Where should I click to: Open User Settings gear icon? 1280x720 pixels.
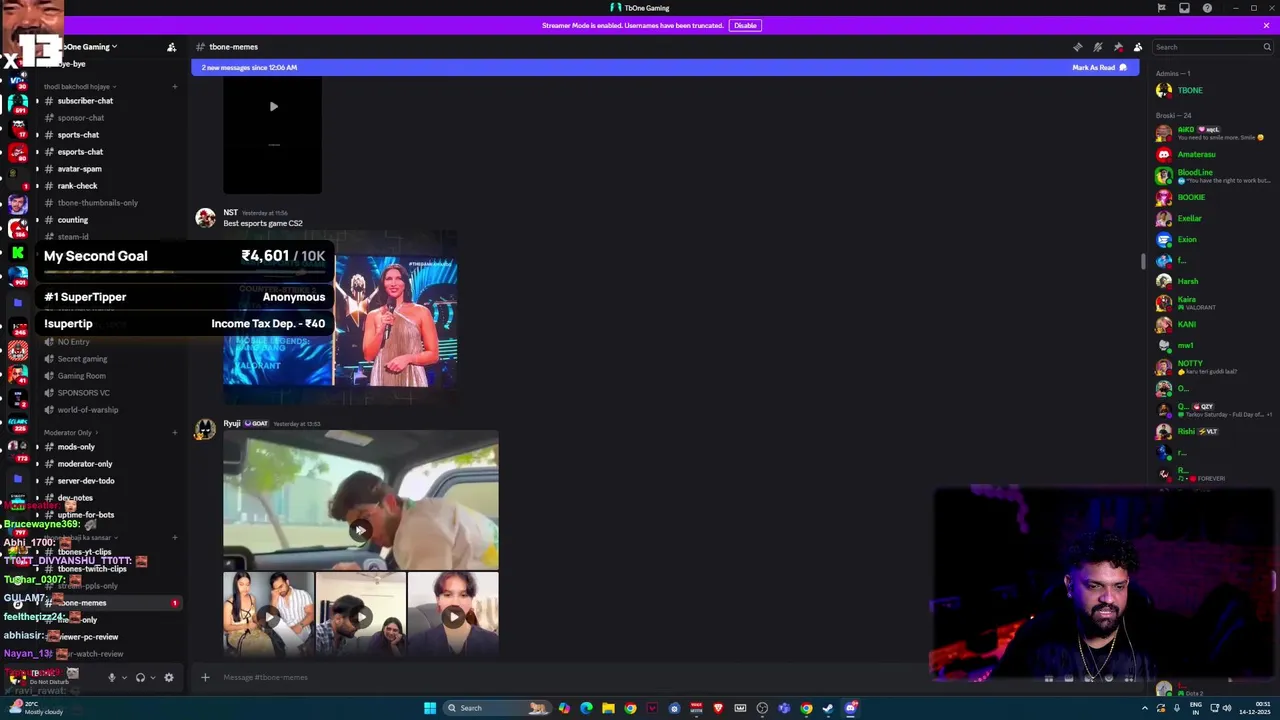tap(168, 677)
